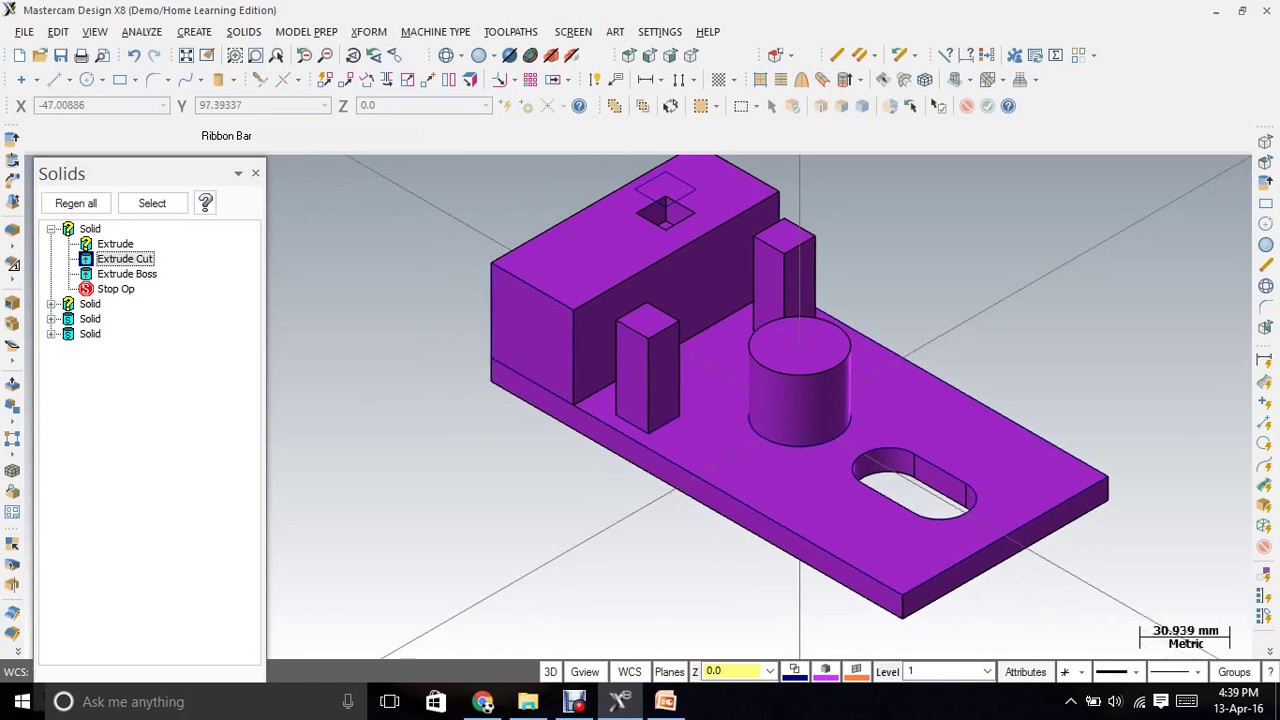Open the FILE menu

pyautogui.click(x=24, y=32)
